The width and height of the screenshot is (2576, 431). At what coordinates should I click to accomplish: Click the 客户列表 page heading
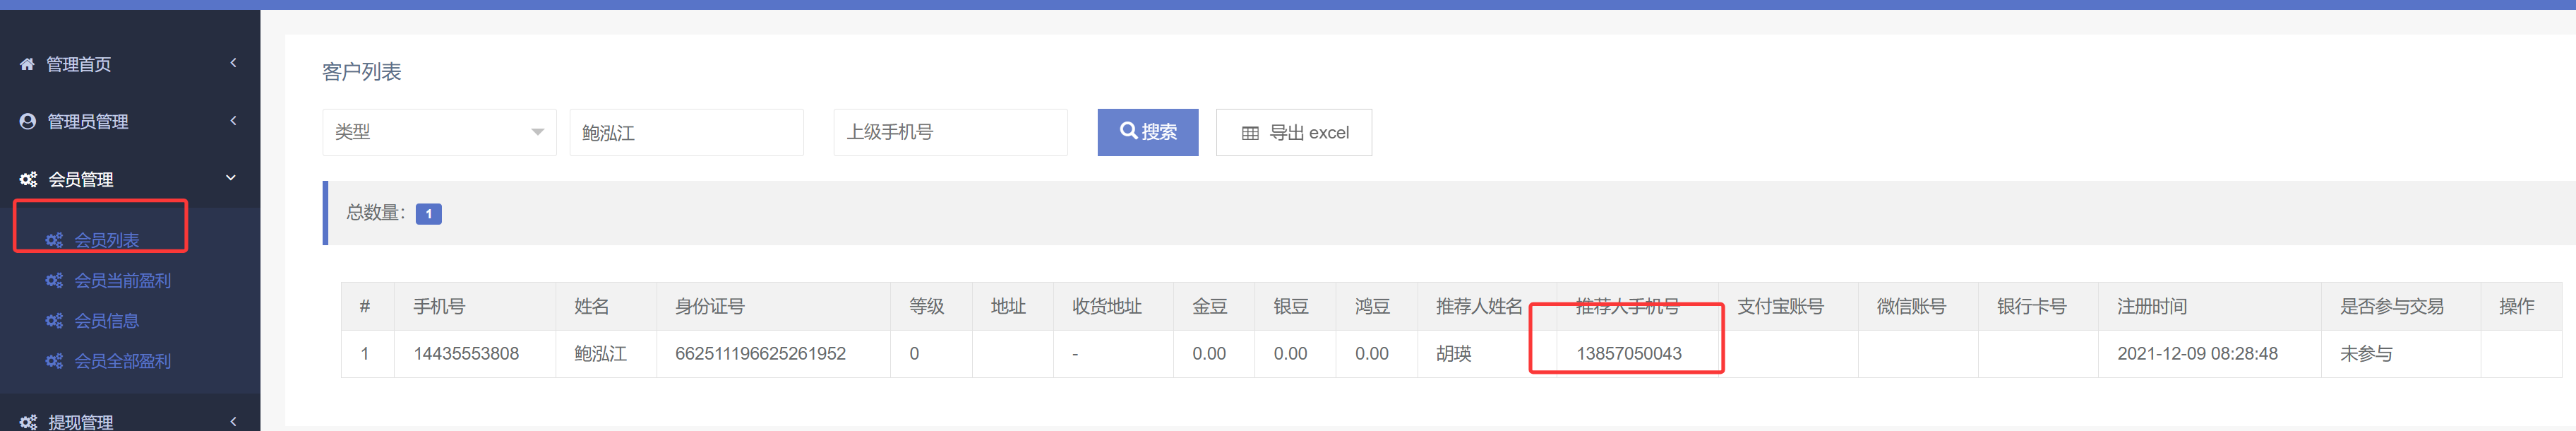362,72
